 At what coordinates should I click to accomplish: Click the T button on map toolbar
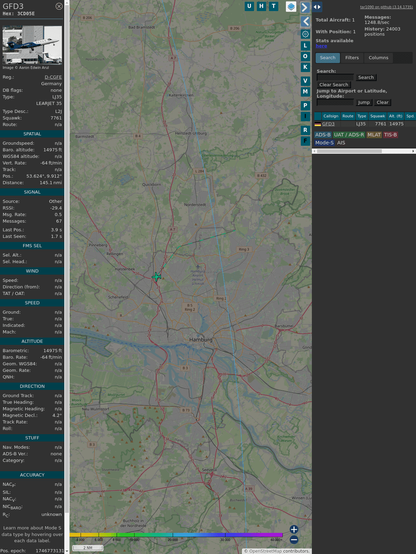point(274,6)
